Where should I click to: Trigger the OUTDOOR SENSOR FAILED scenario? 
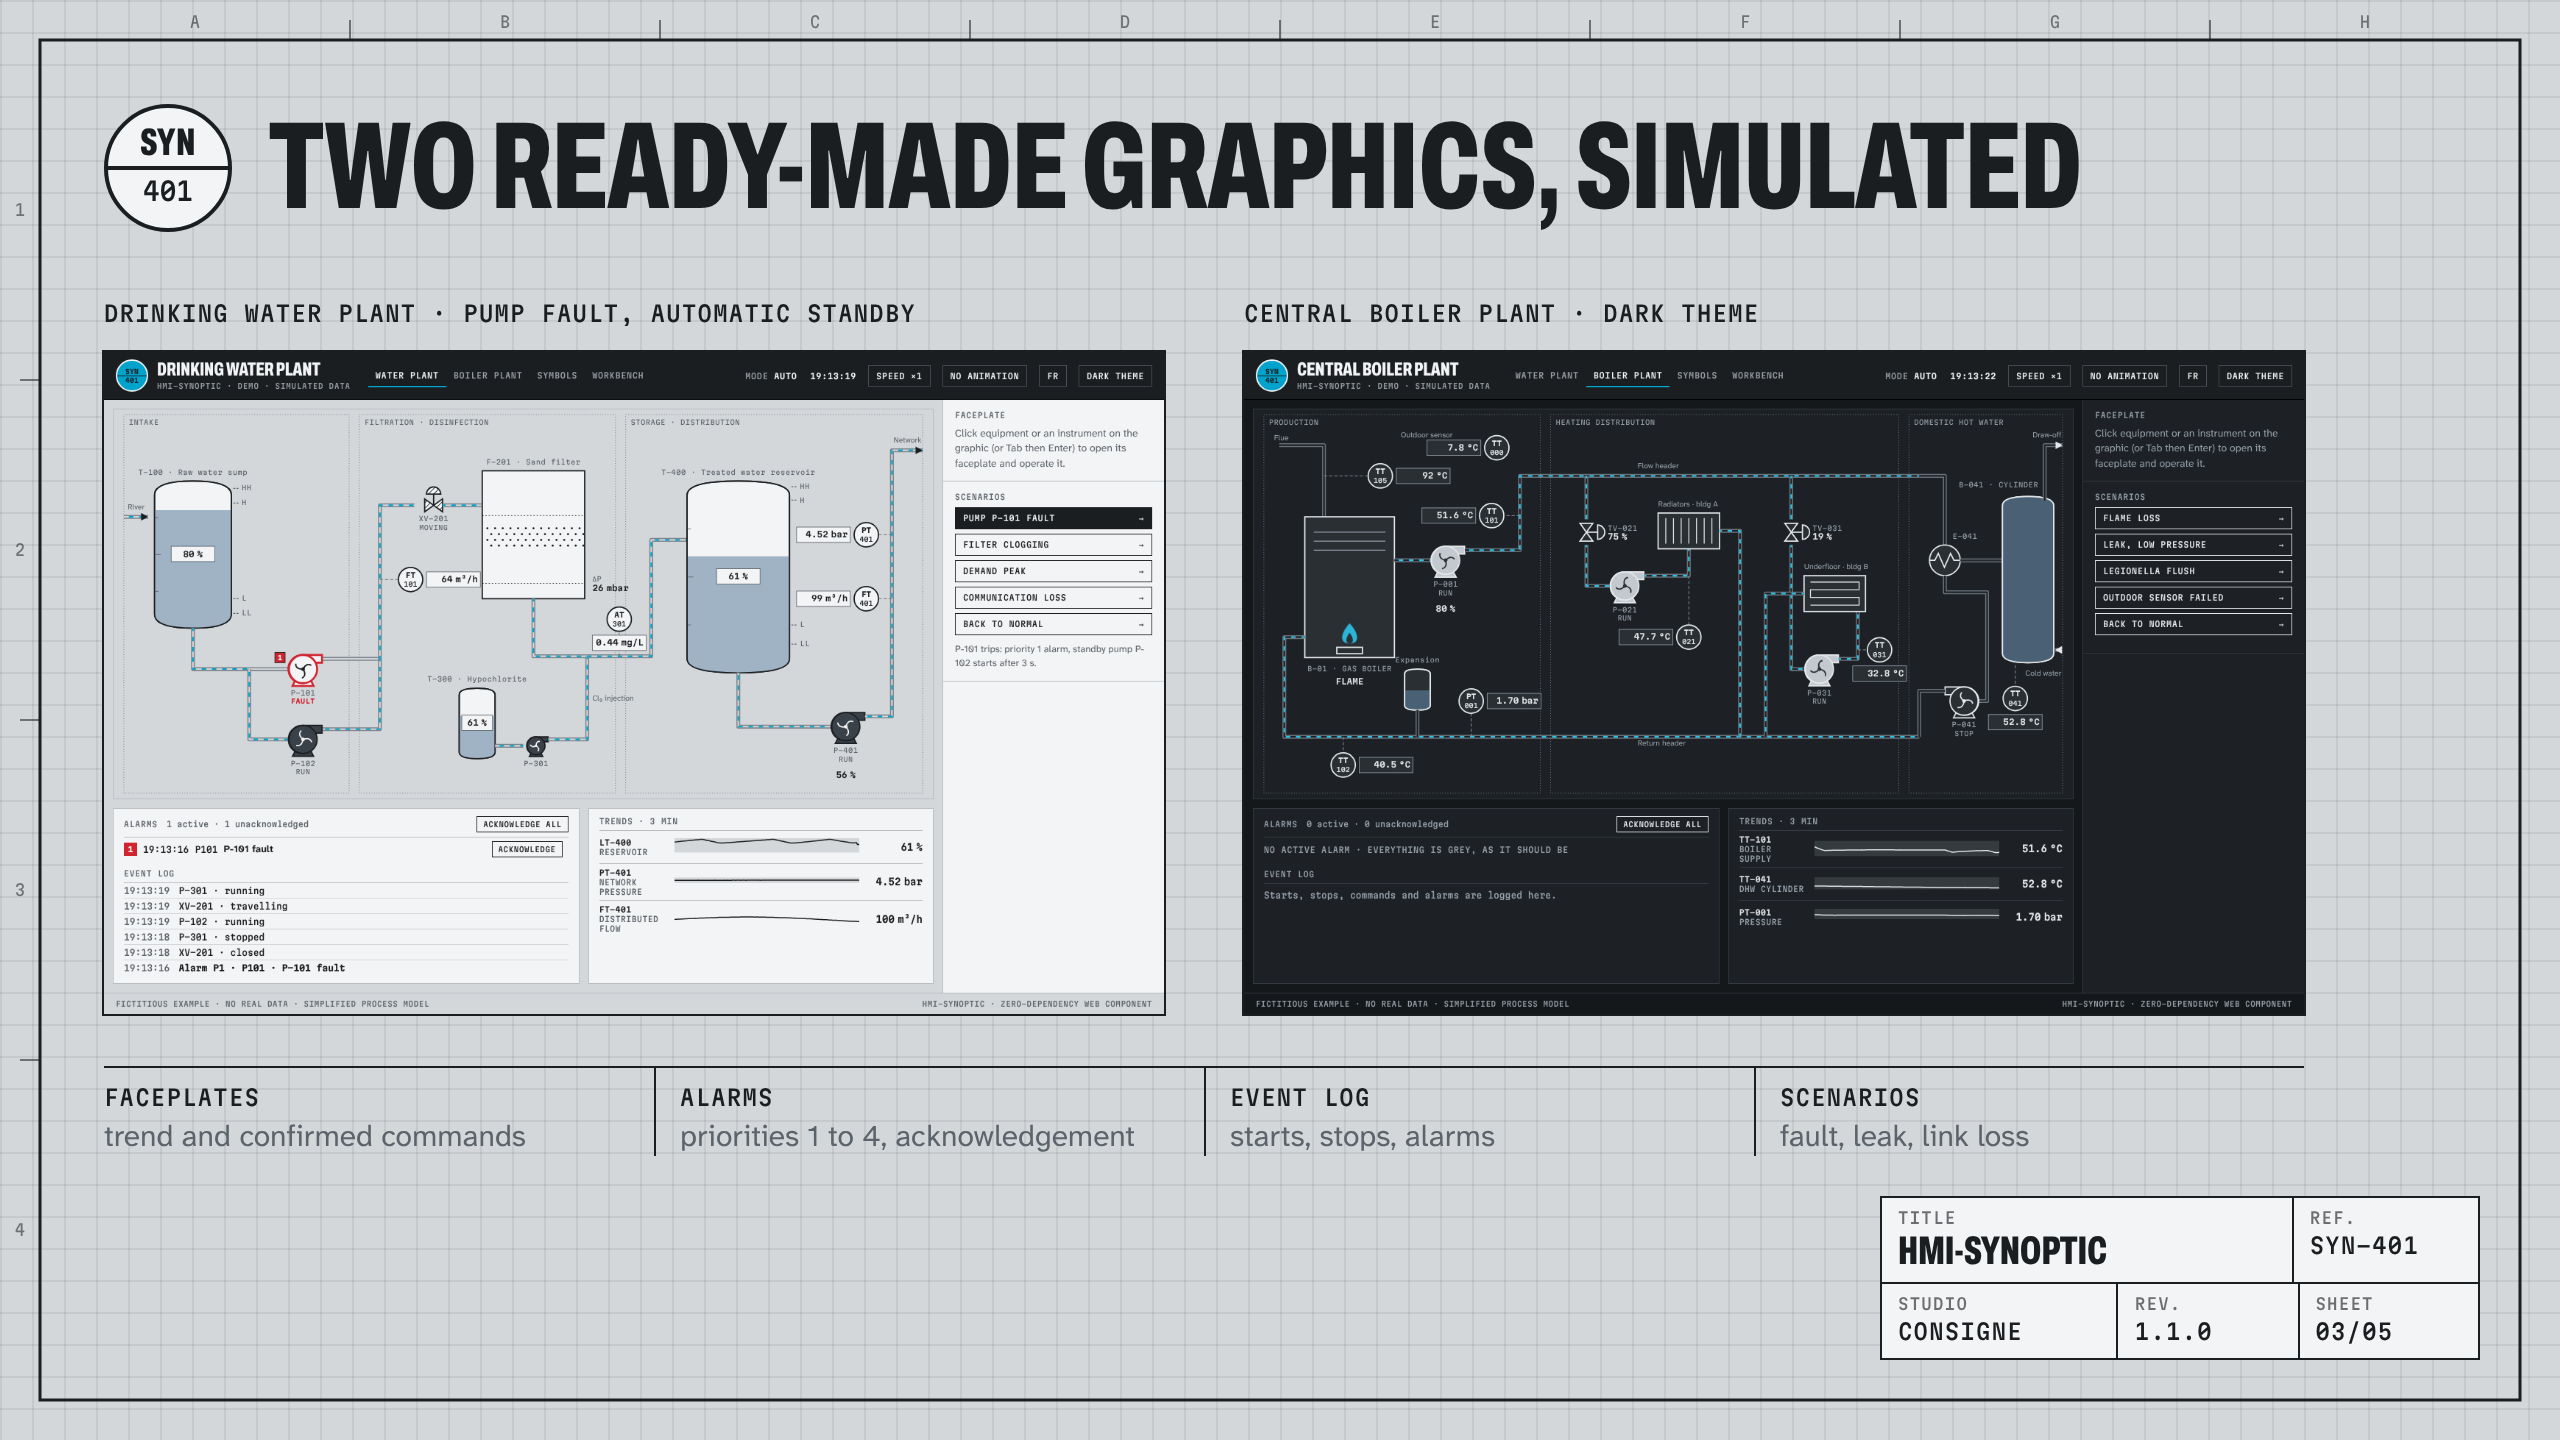[x=2193, y=598]
